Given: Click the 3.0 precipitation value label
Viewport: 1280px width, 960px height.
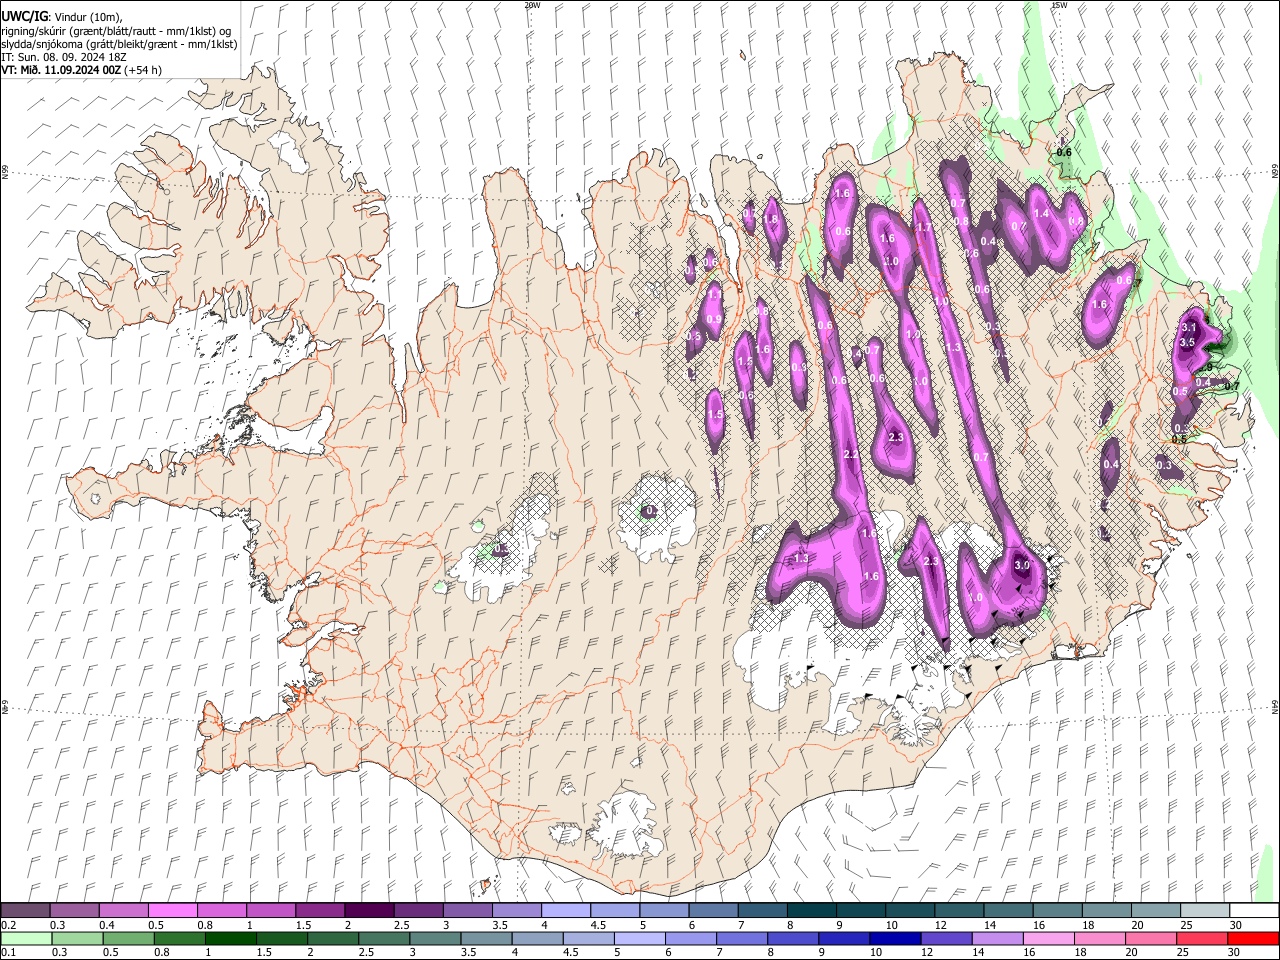Looking at the screenshot, I should (1022, 565).
